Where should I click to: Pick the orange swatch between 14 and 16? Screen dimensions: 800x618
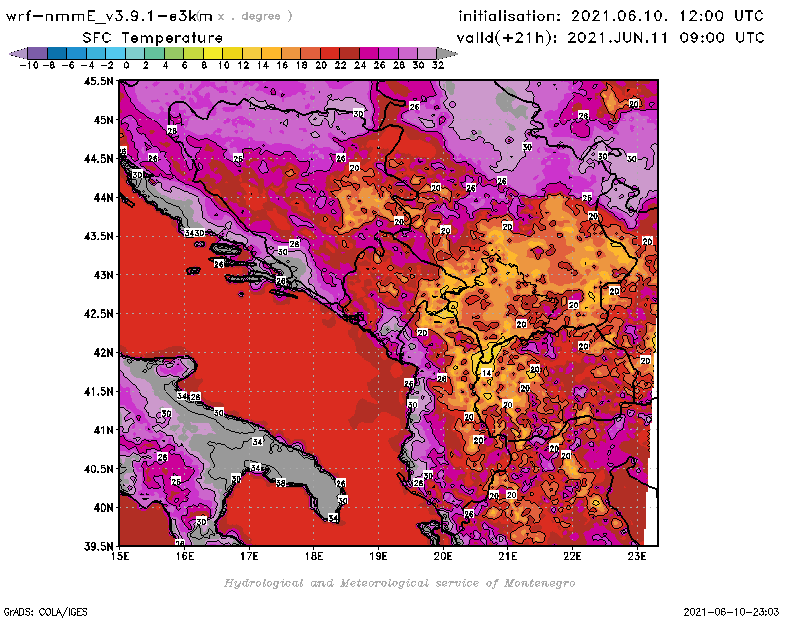tap(271, 53)
